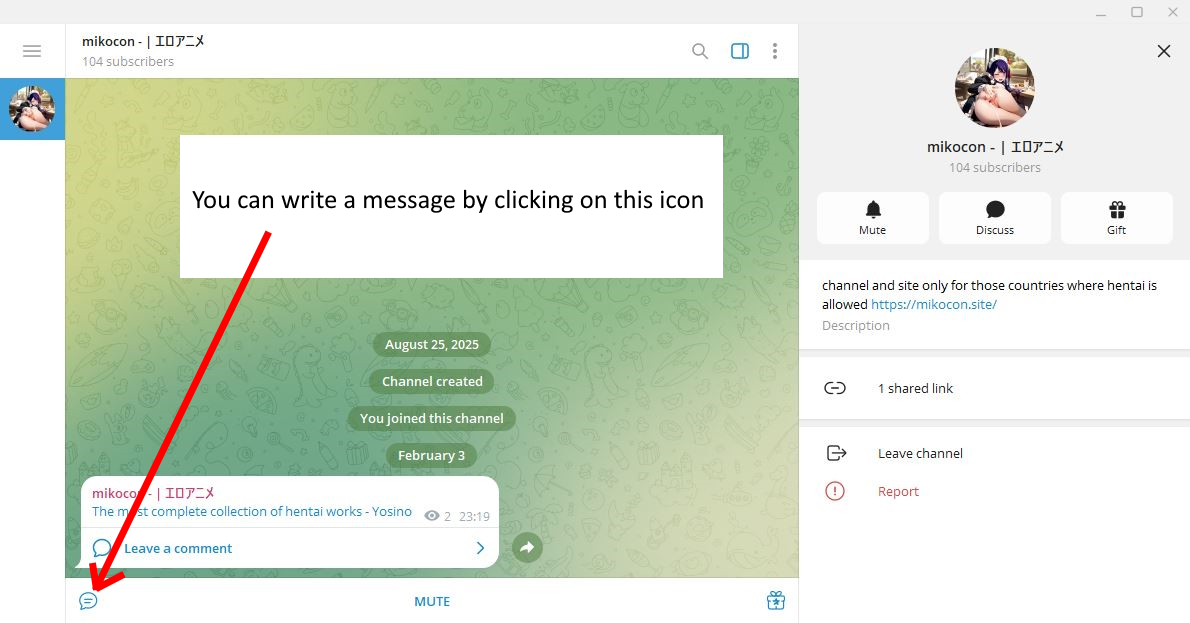Screen dimensions: 1190x623
Task: Open the mikocon.site link in description
Action: (933, 304)
